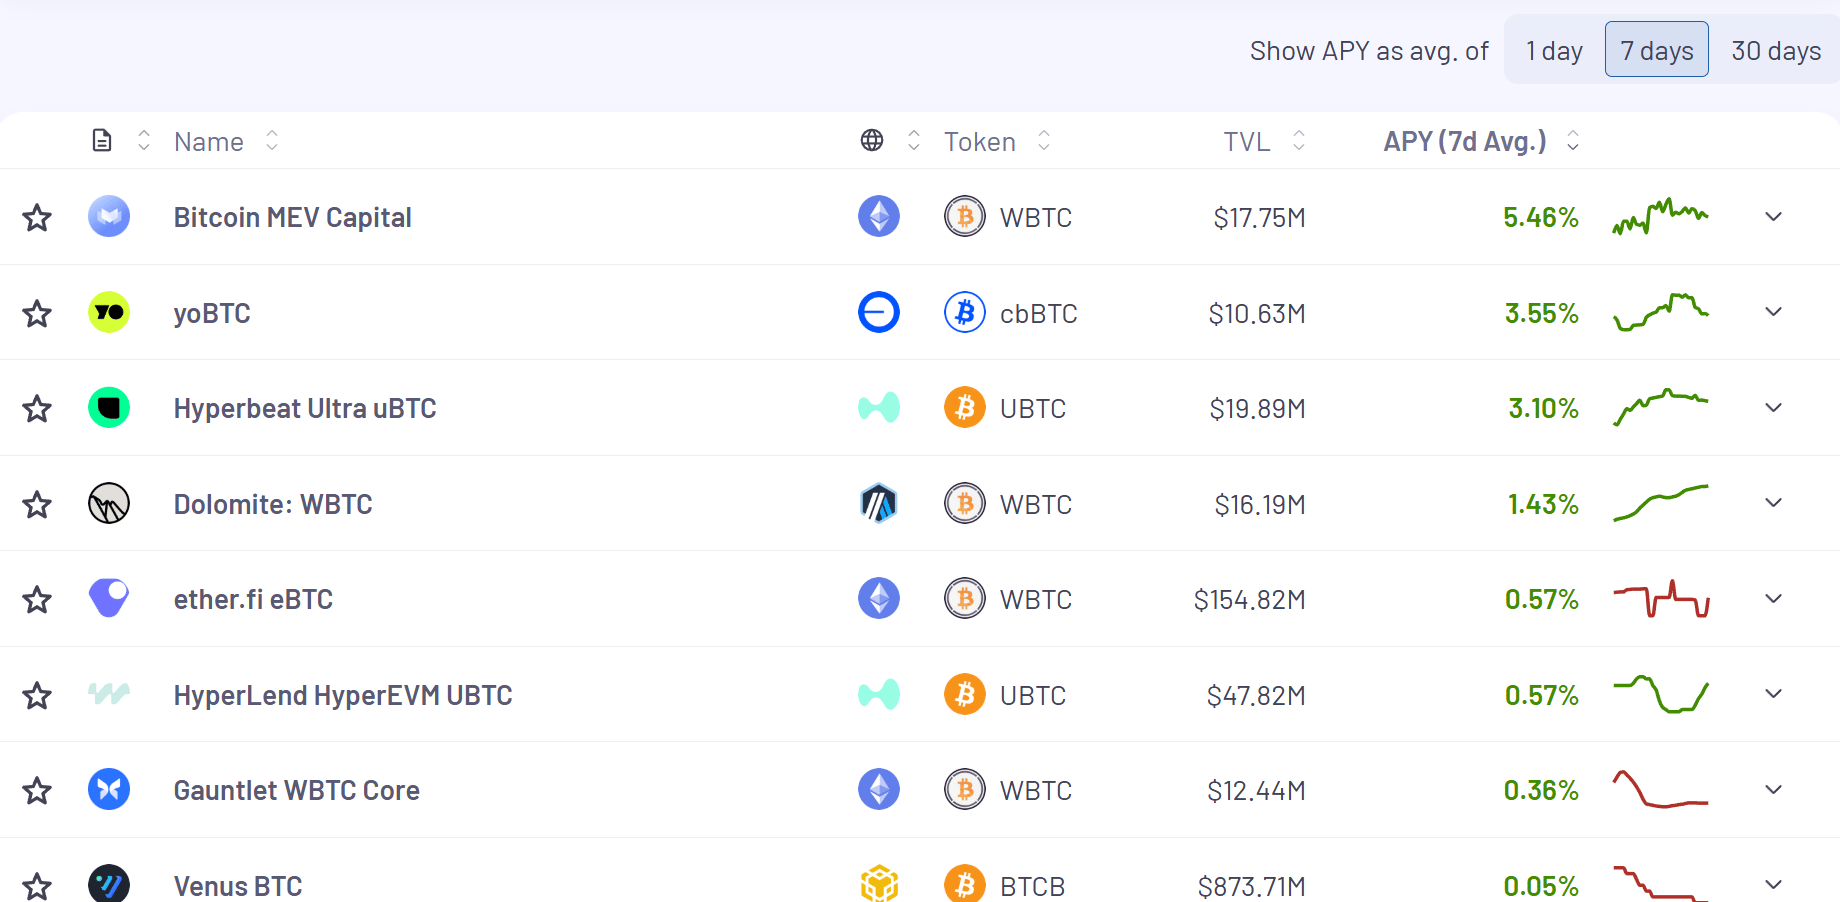Screen dimensions: 1840x902
Task: Click Base chain icon in yoBTC row
Action: pos(879,312)
